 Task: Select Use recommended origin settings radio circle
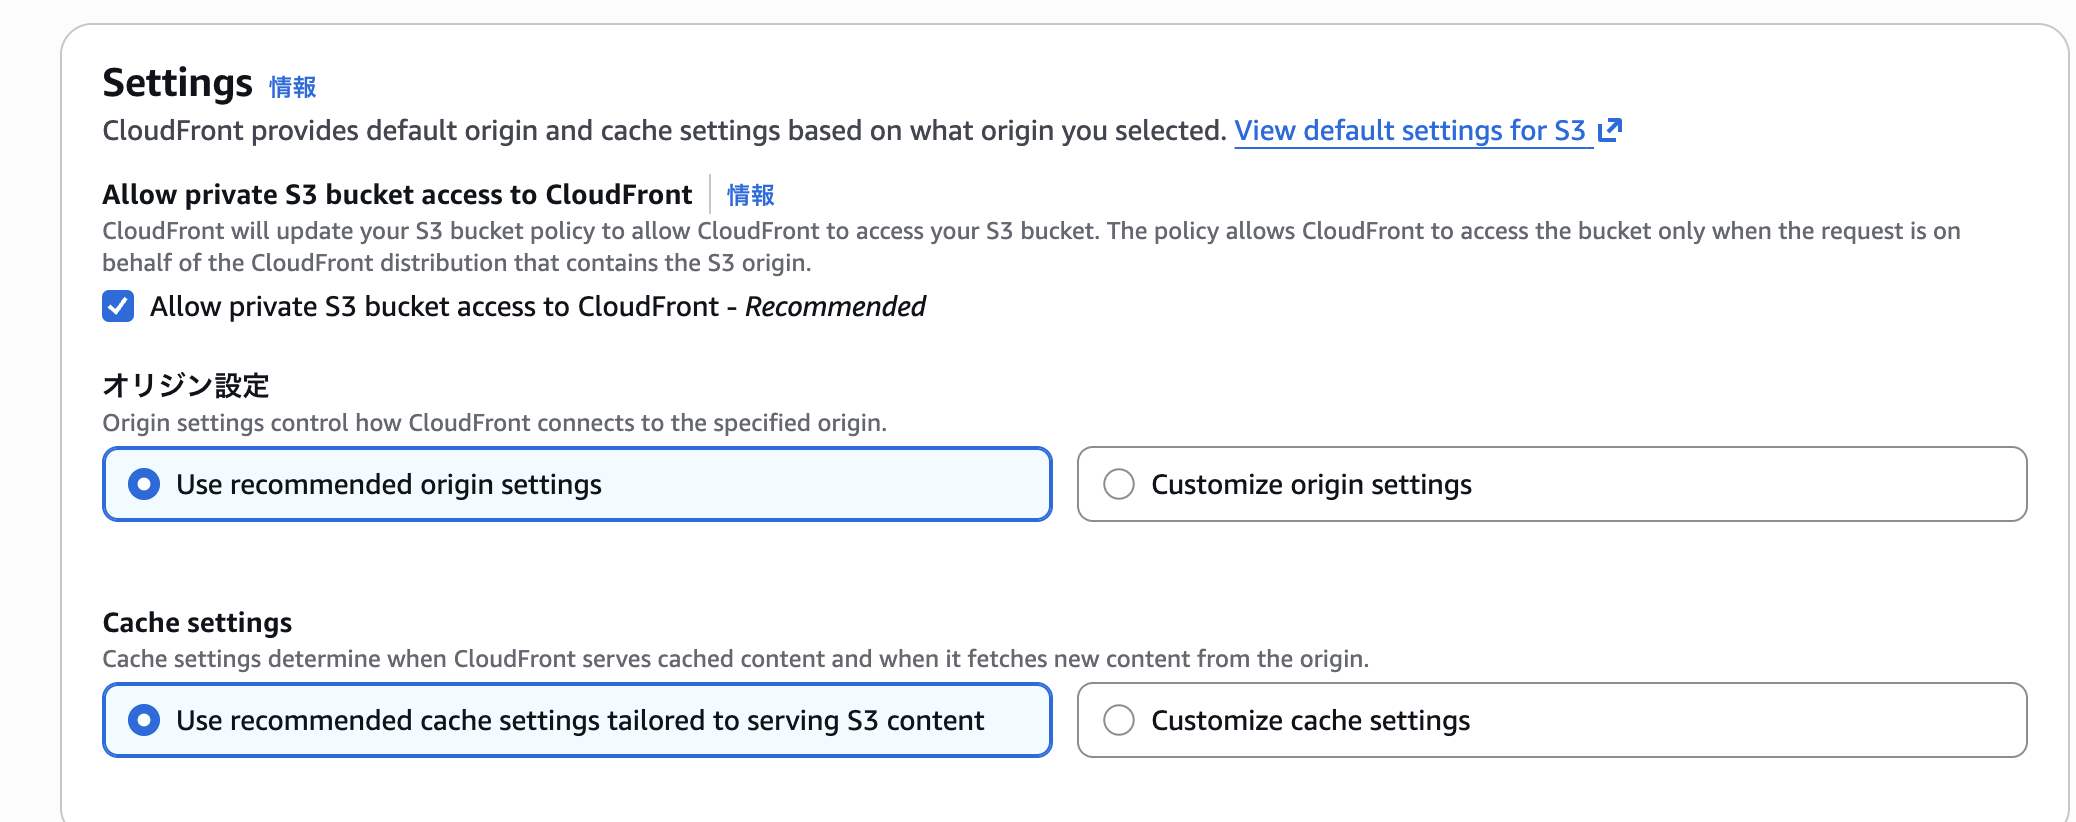(144, 484)
